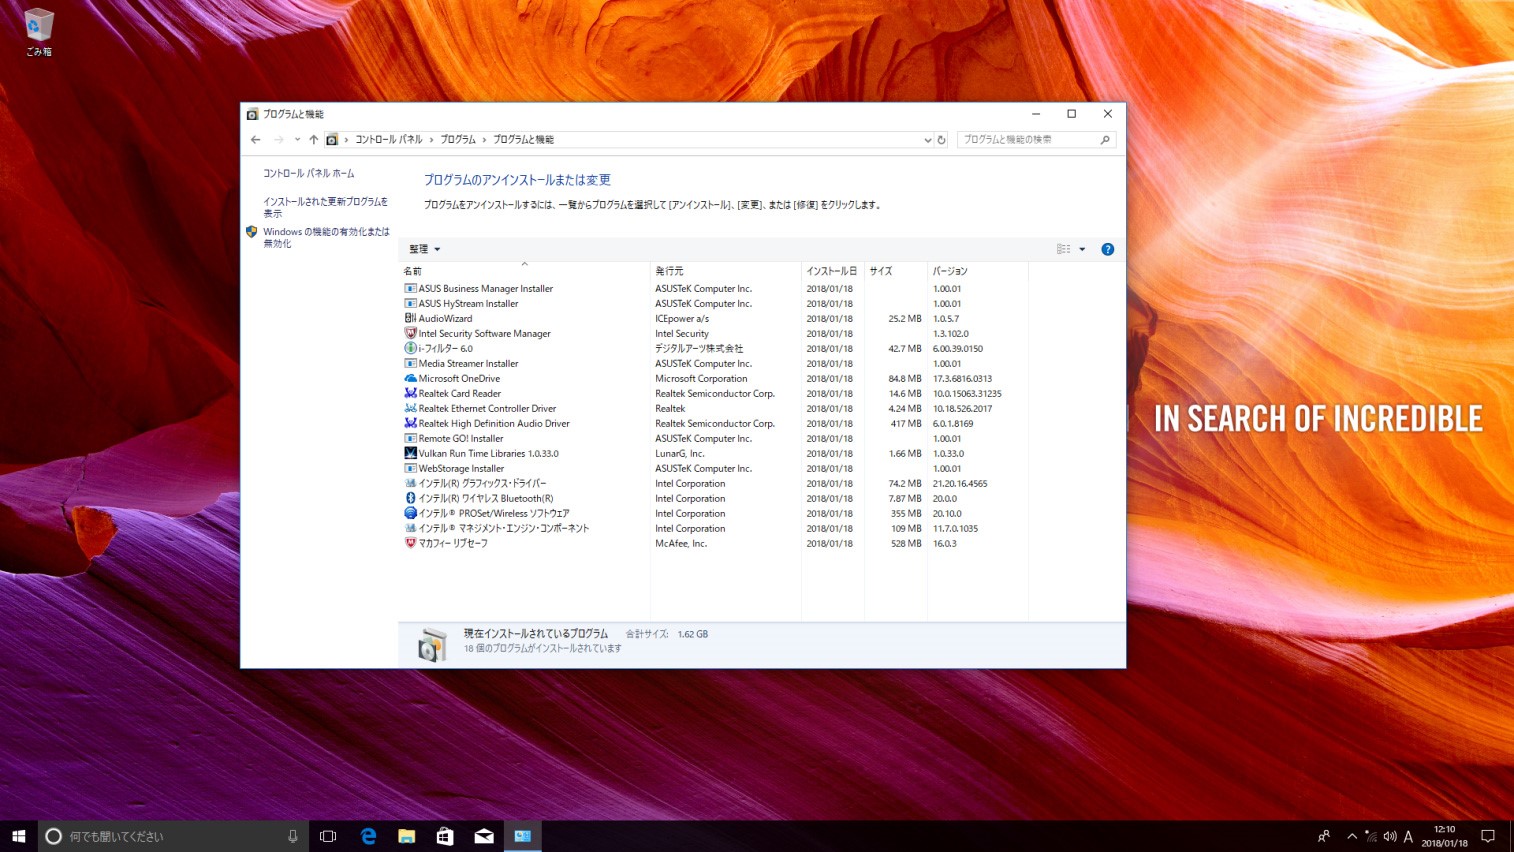Click the コントロール パネル breadcrumb
The height and width of the screenshot is (852, 1514).
[x=389, y=140]
